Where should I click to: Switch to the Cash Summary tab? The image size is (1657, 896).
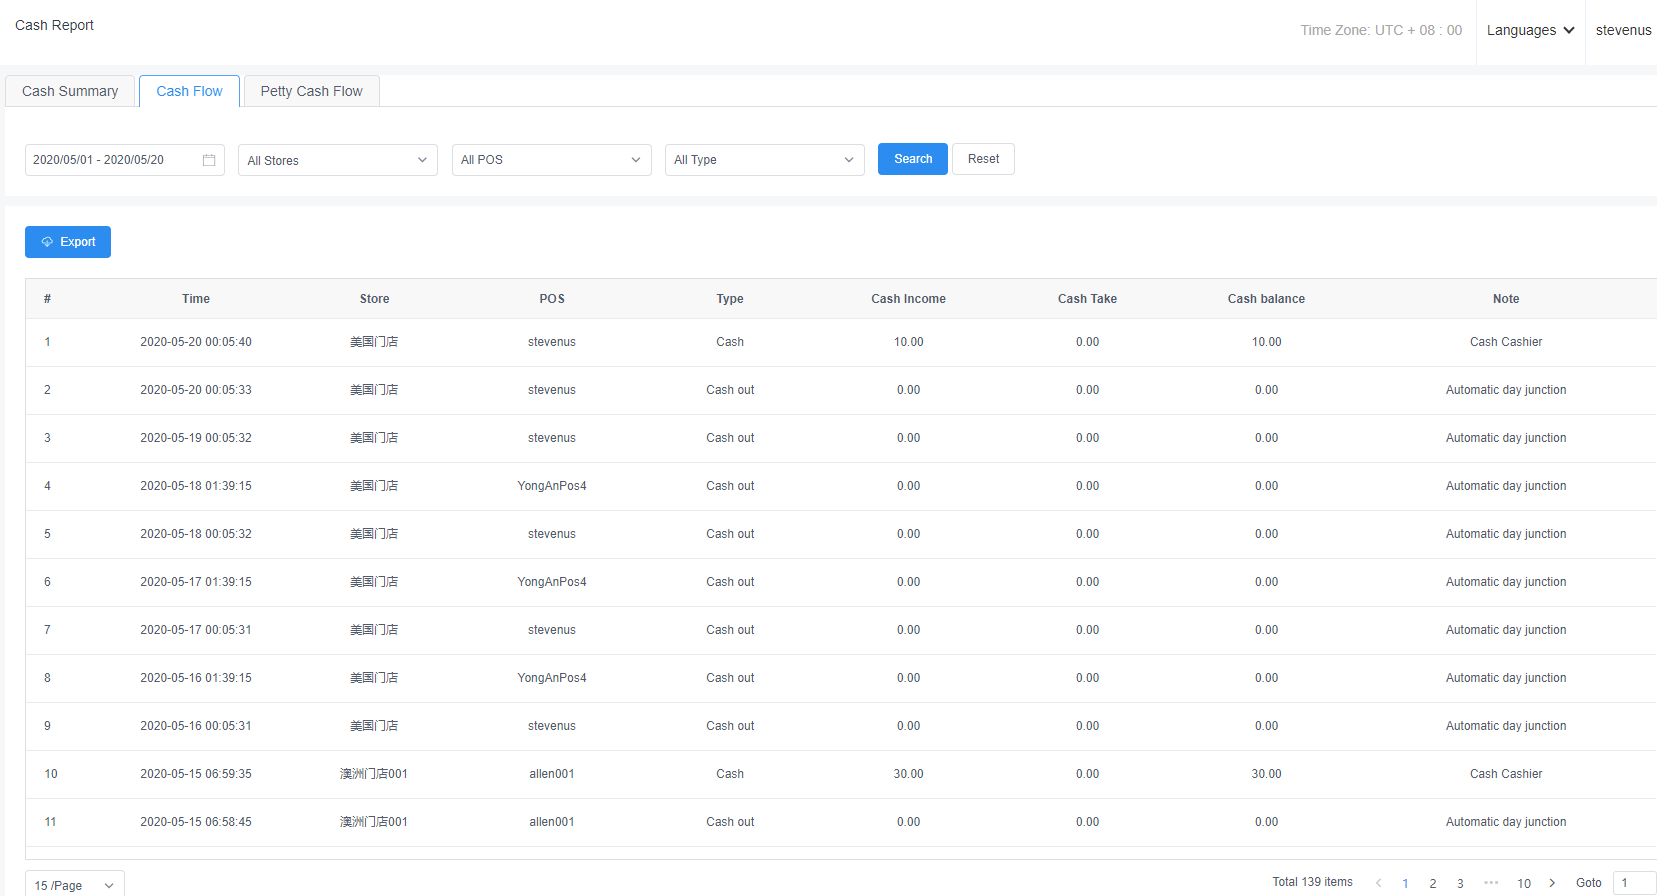click(x=70, y=91)
